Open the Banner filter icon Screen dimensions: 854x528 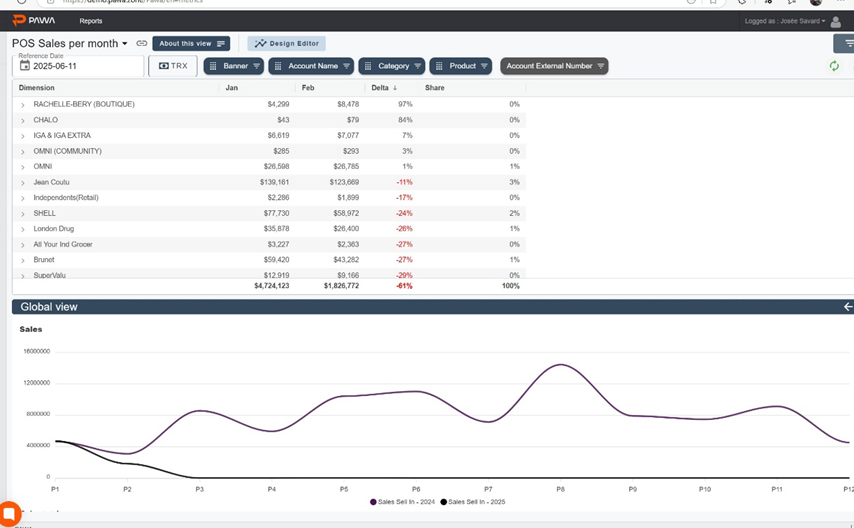tap(256, 66)
